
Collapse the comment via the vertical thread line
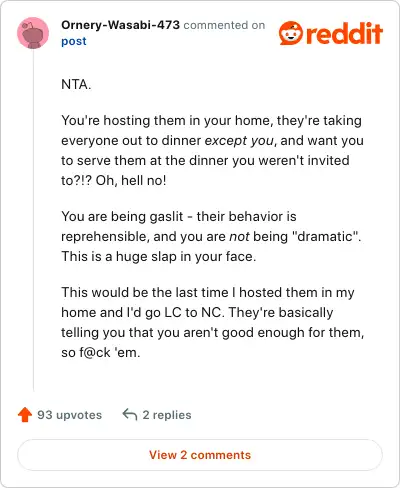33,220
